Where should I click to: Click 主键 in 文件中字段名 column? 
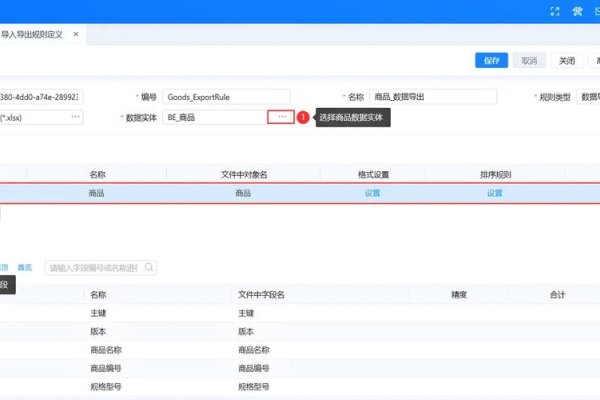[x=246, y=313]
